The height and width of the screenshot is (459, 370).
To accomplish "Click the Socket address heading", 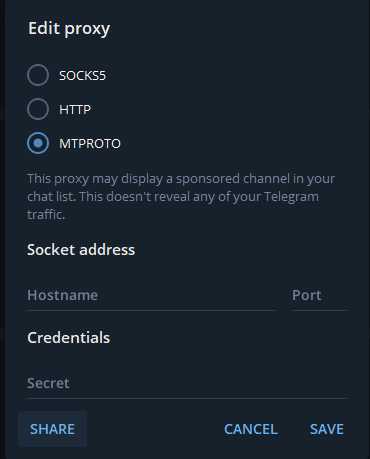I will pyautogui.click(x=81, y=250).
